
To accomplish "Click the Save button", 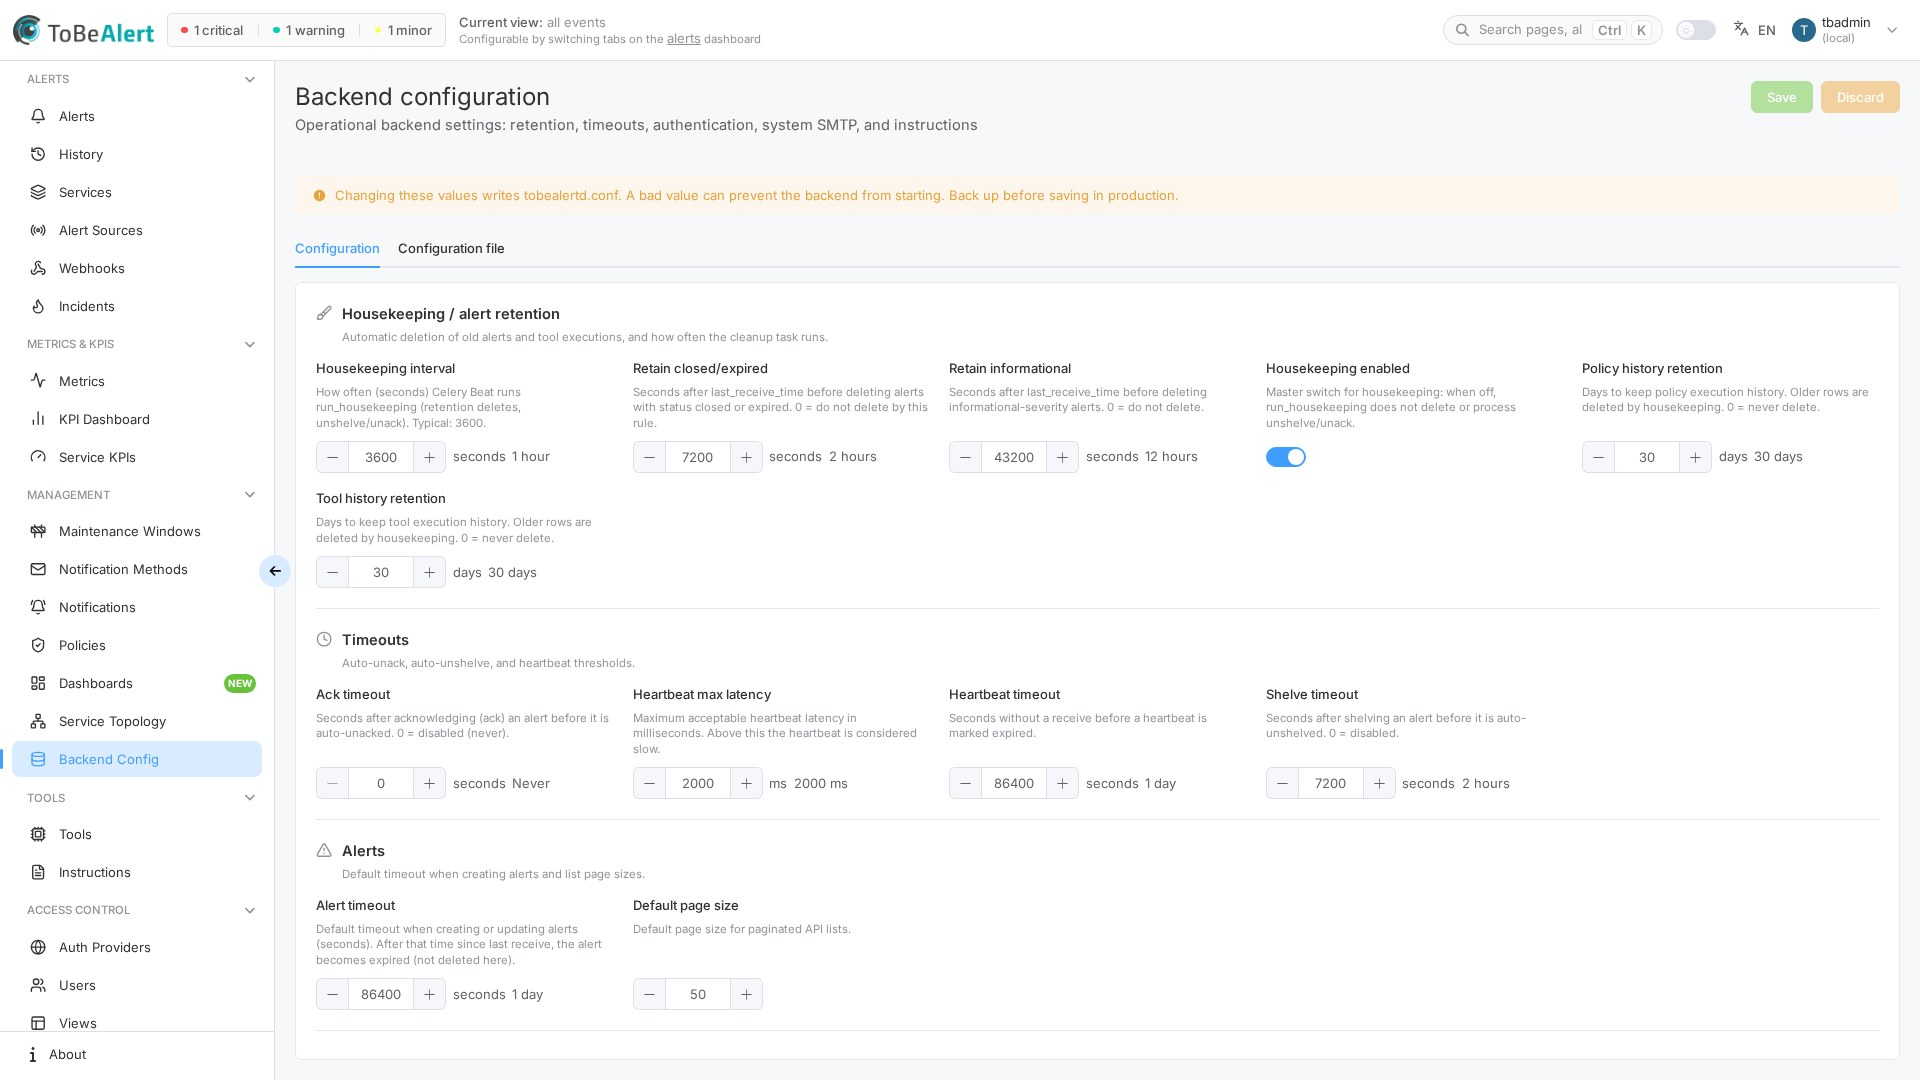I will coord(1781,97).
